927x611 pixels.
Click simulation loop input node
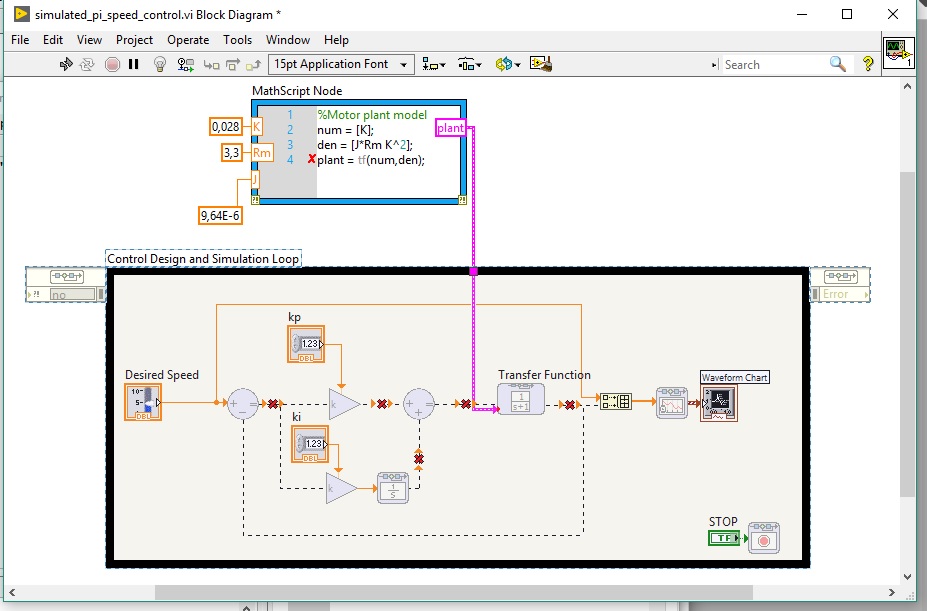click(x=66, y=285)
